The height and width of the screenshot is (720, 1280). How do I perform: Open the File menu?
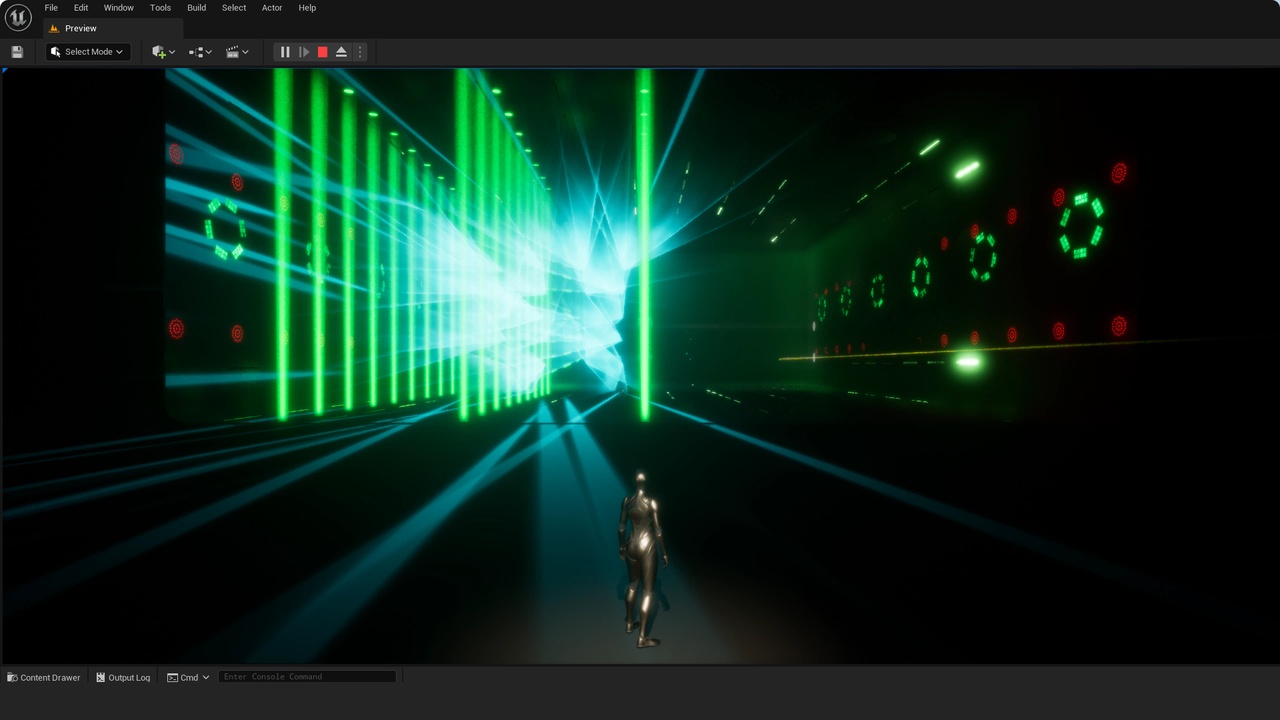[x=51, y=8]
